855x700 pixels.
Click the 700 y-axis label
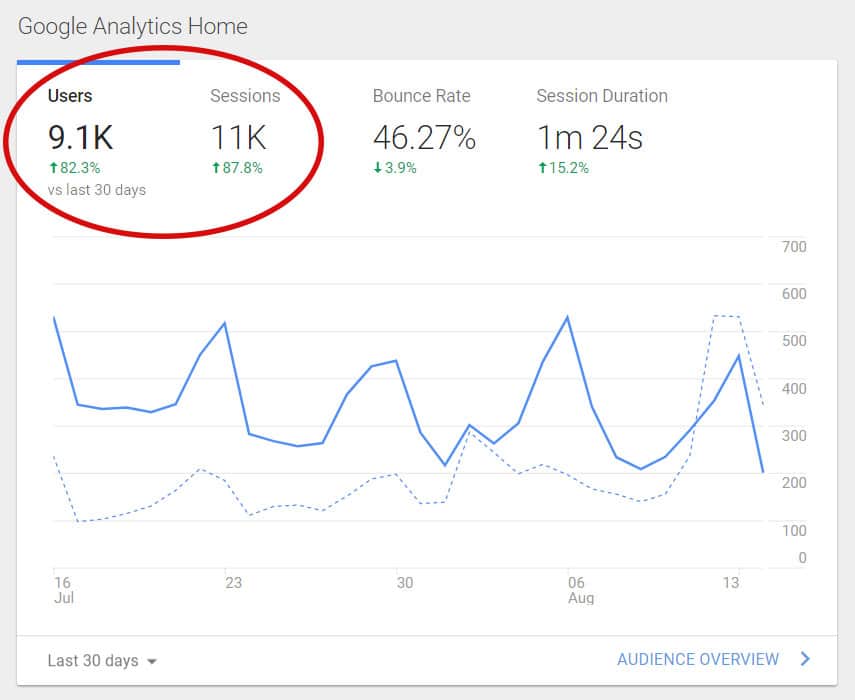(794, 247)
